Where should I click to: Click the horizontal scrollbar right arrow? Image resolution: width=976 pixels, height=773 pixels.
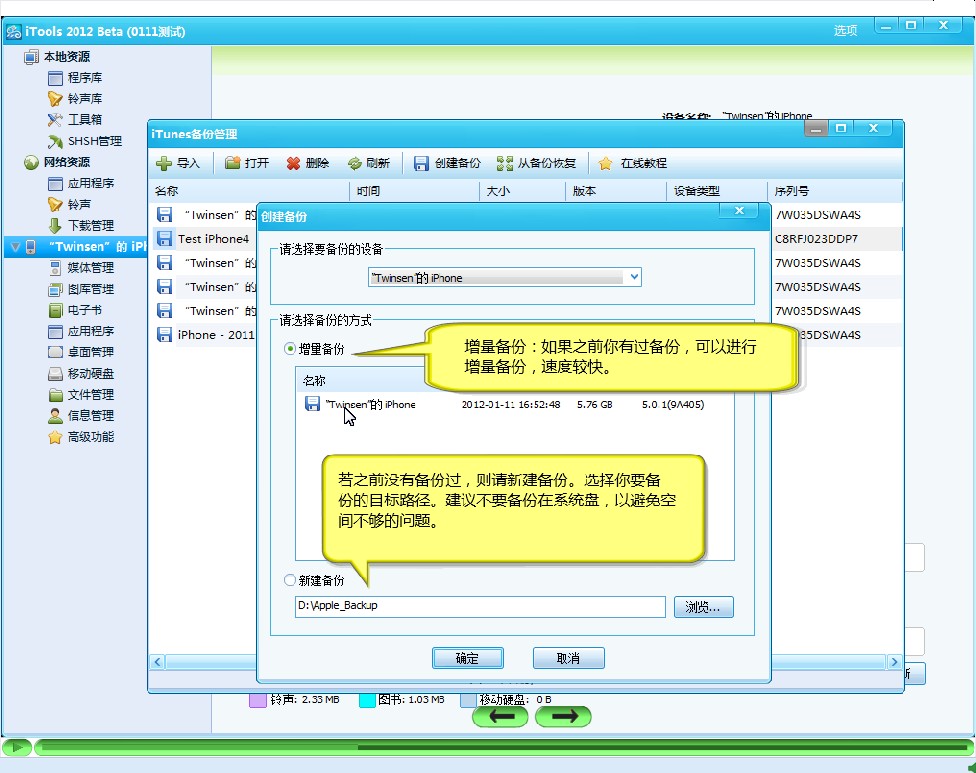(894, 662)
